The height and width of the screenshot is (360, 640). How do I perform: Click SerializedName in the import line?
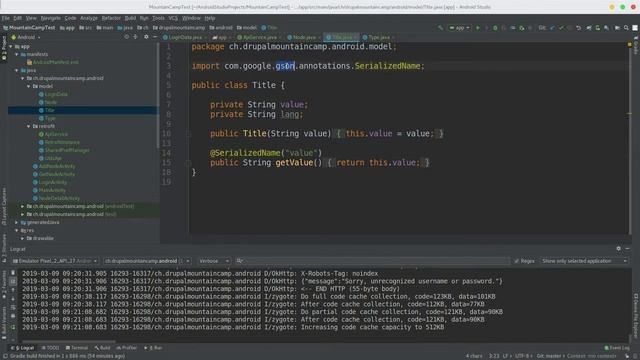(387, 66)
